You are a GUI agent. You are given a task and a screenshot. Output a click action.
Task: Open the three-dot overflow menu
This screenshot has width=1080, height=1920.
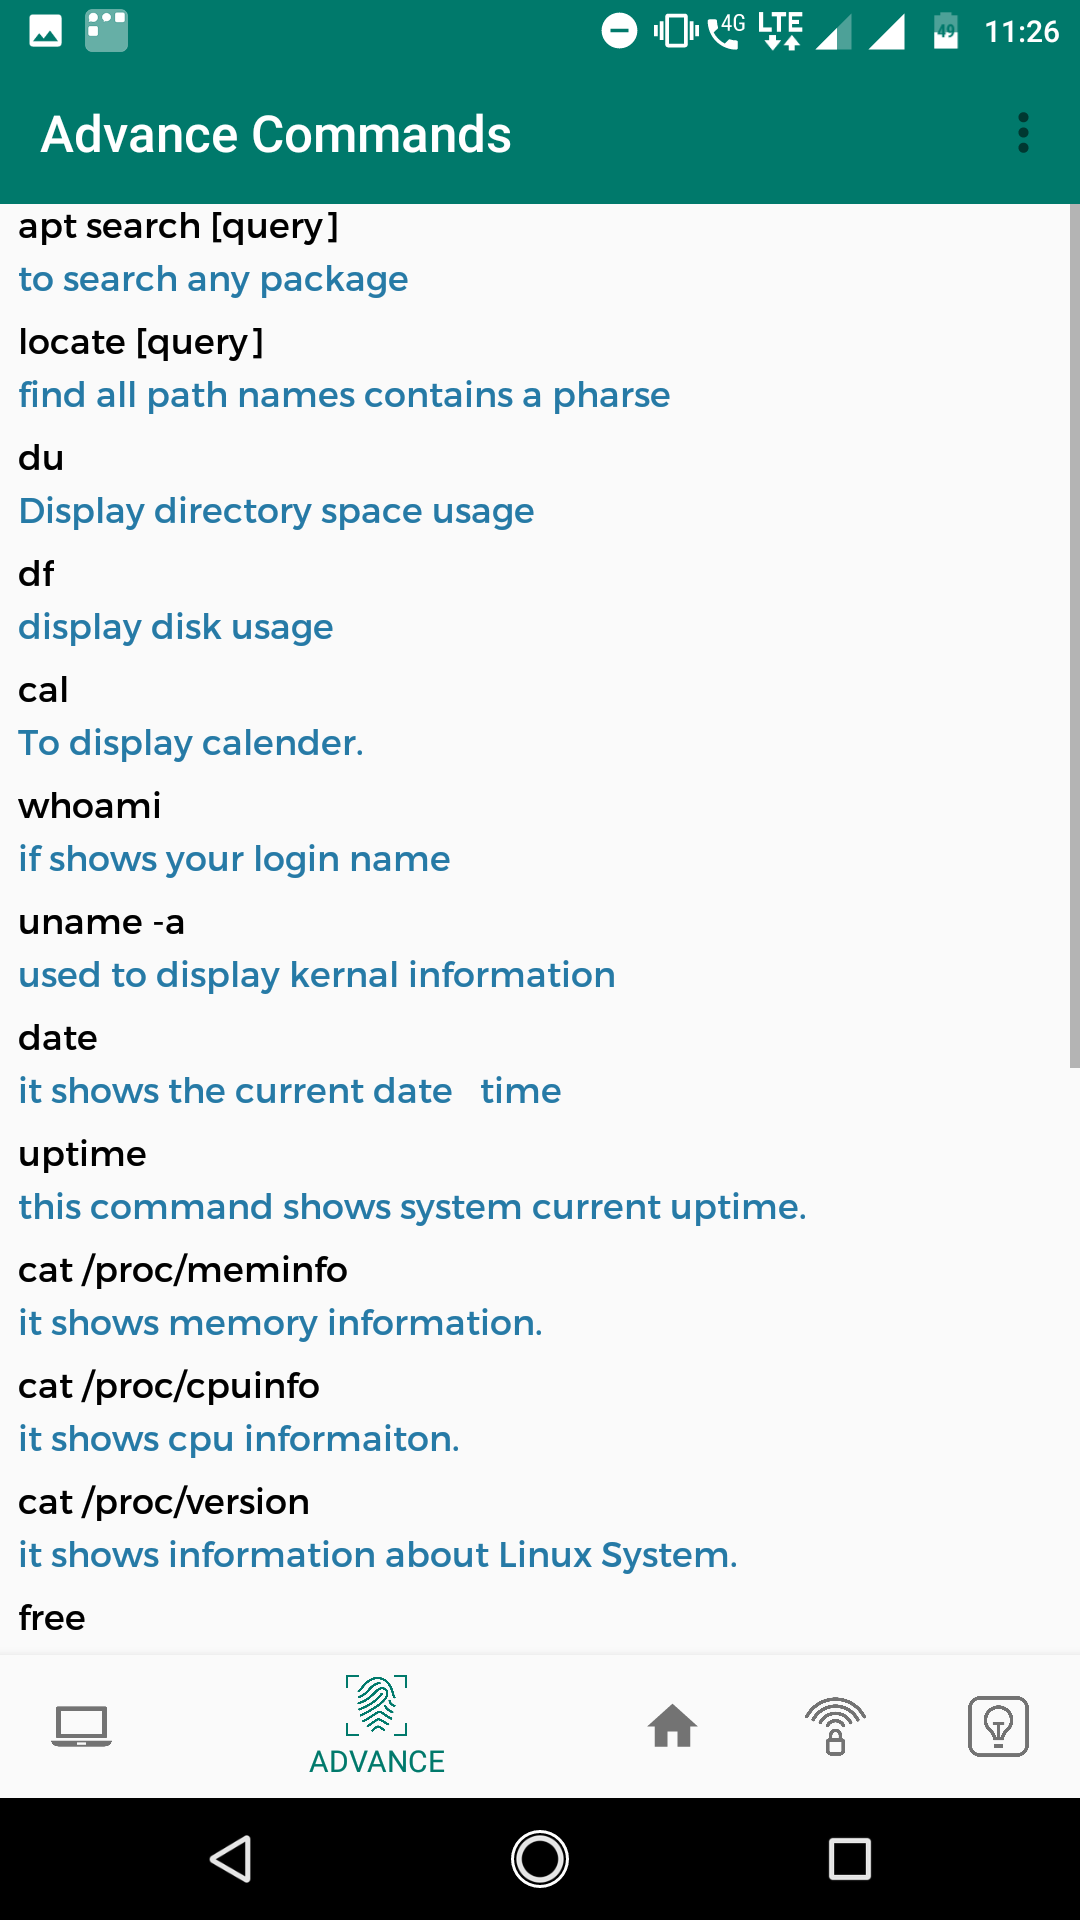coord(1023,133)
